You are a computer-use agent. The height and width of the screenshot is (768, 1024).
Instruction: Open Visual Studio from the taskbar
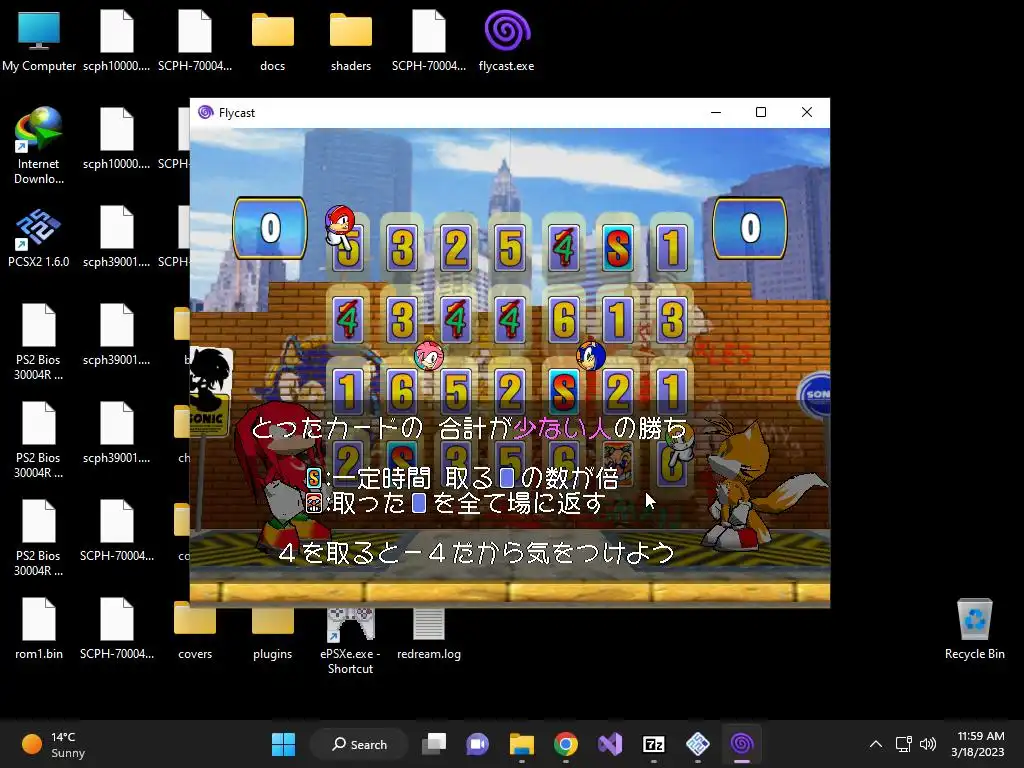click(x=610, y=744)
